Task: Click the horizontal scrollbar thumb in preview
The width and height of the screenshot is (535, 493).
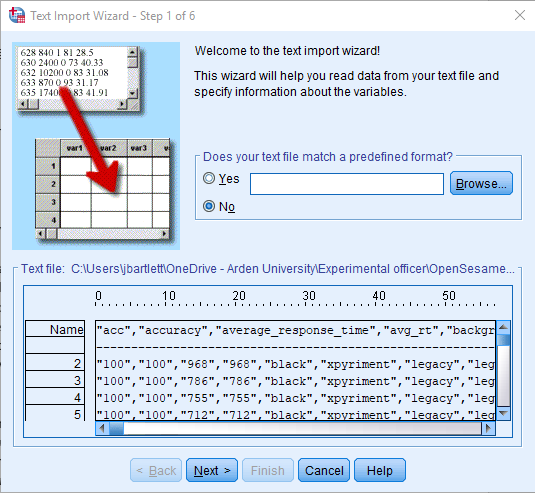Action: (x=116, y=429)
